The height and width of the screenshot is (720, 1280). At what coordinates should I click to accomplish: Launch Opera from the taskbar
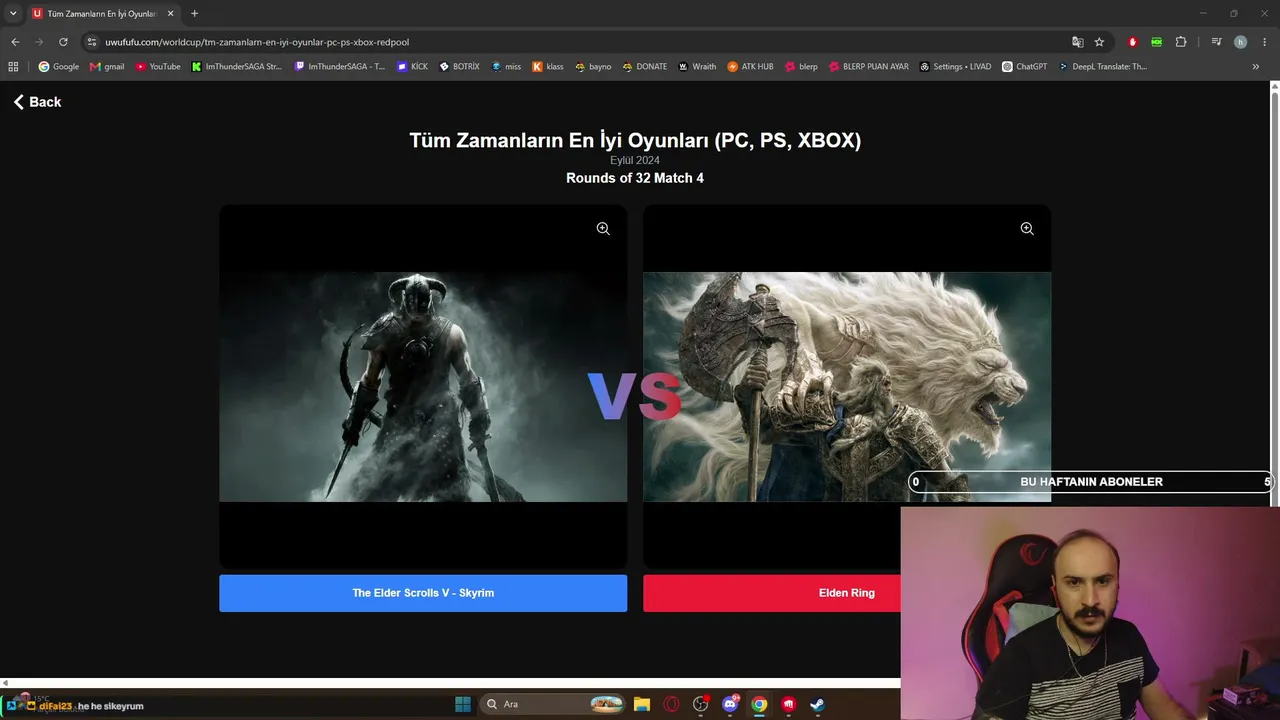pyautogui.click(x=671, y=704)
